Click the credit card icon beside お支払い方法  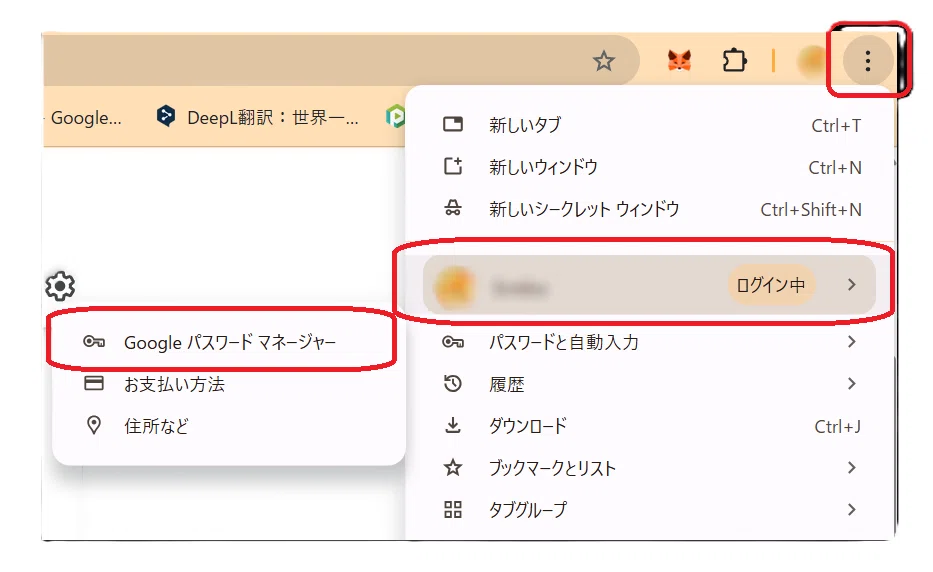(94, 383)
